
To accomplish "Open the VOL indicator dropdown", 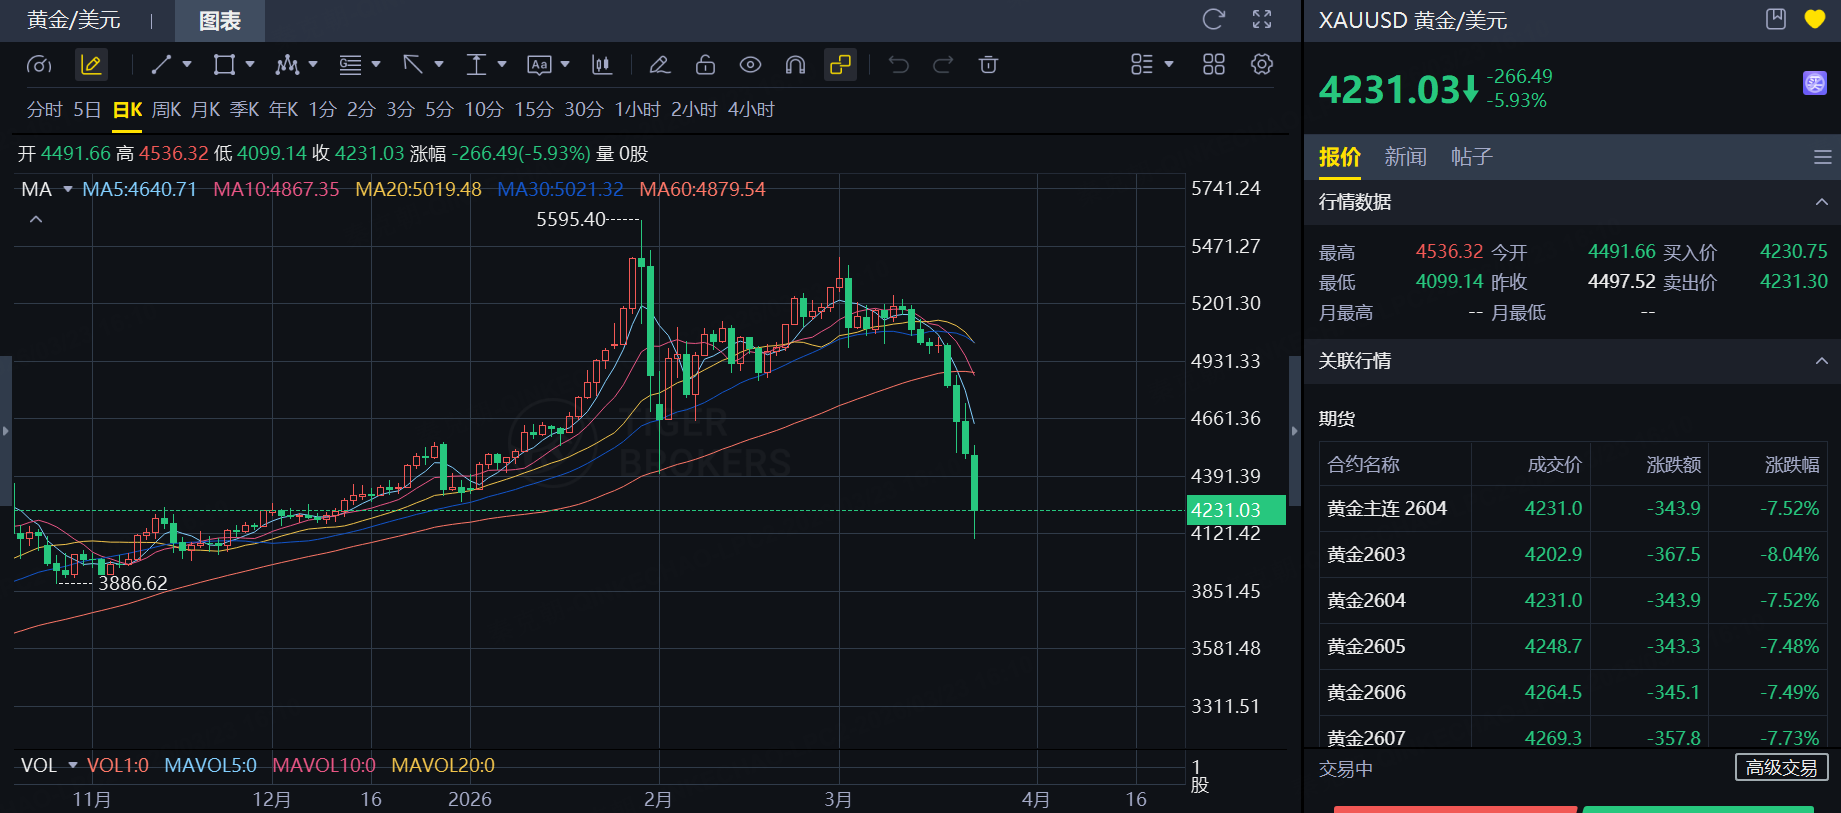I will 72,765.
